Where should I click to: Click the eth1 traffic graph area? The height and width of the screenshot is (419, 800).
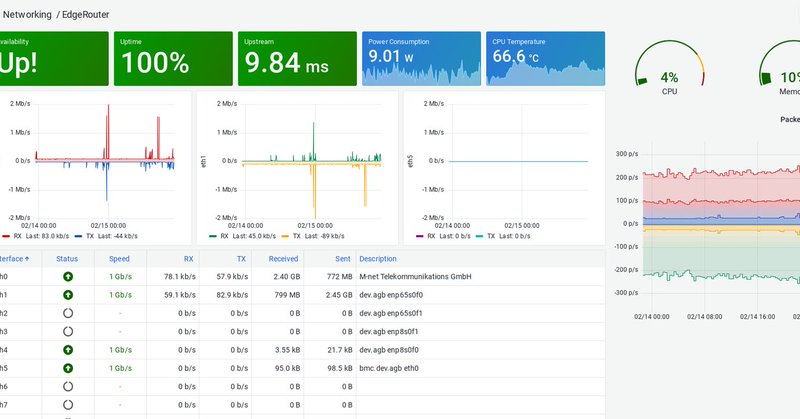pyautogui.click(x=312, y=161)
